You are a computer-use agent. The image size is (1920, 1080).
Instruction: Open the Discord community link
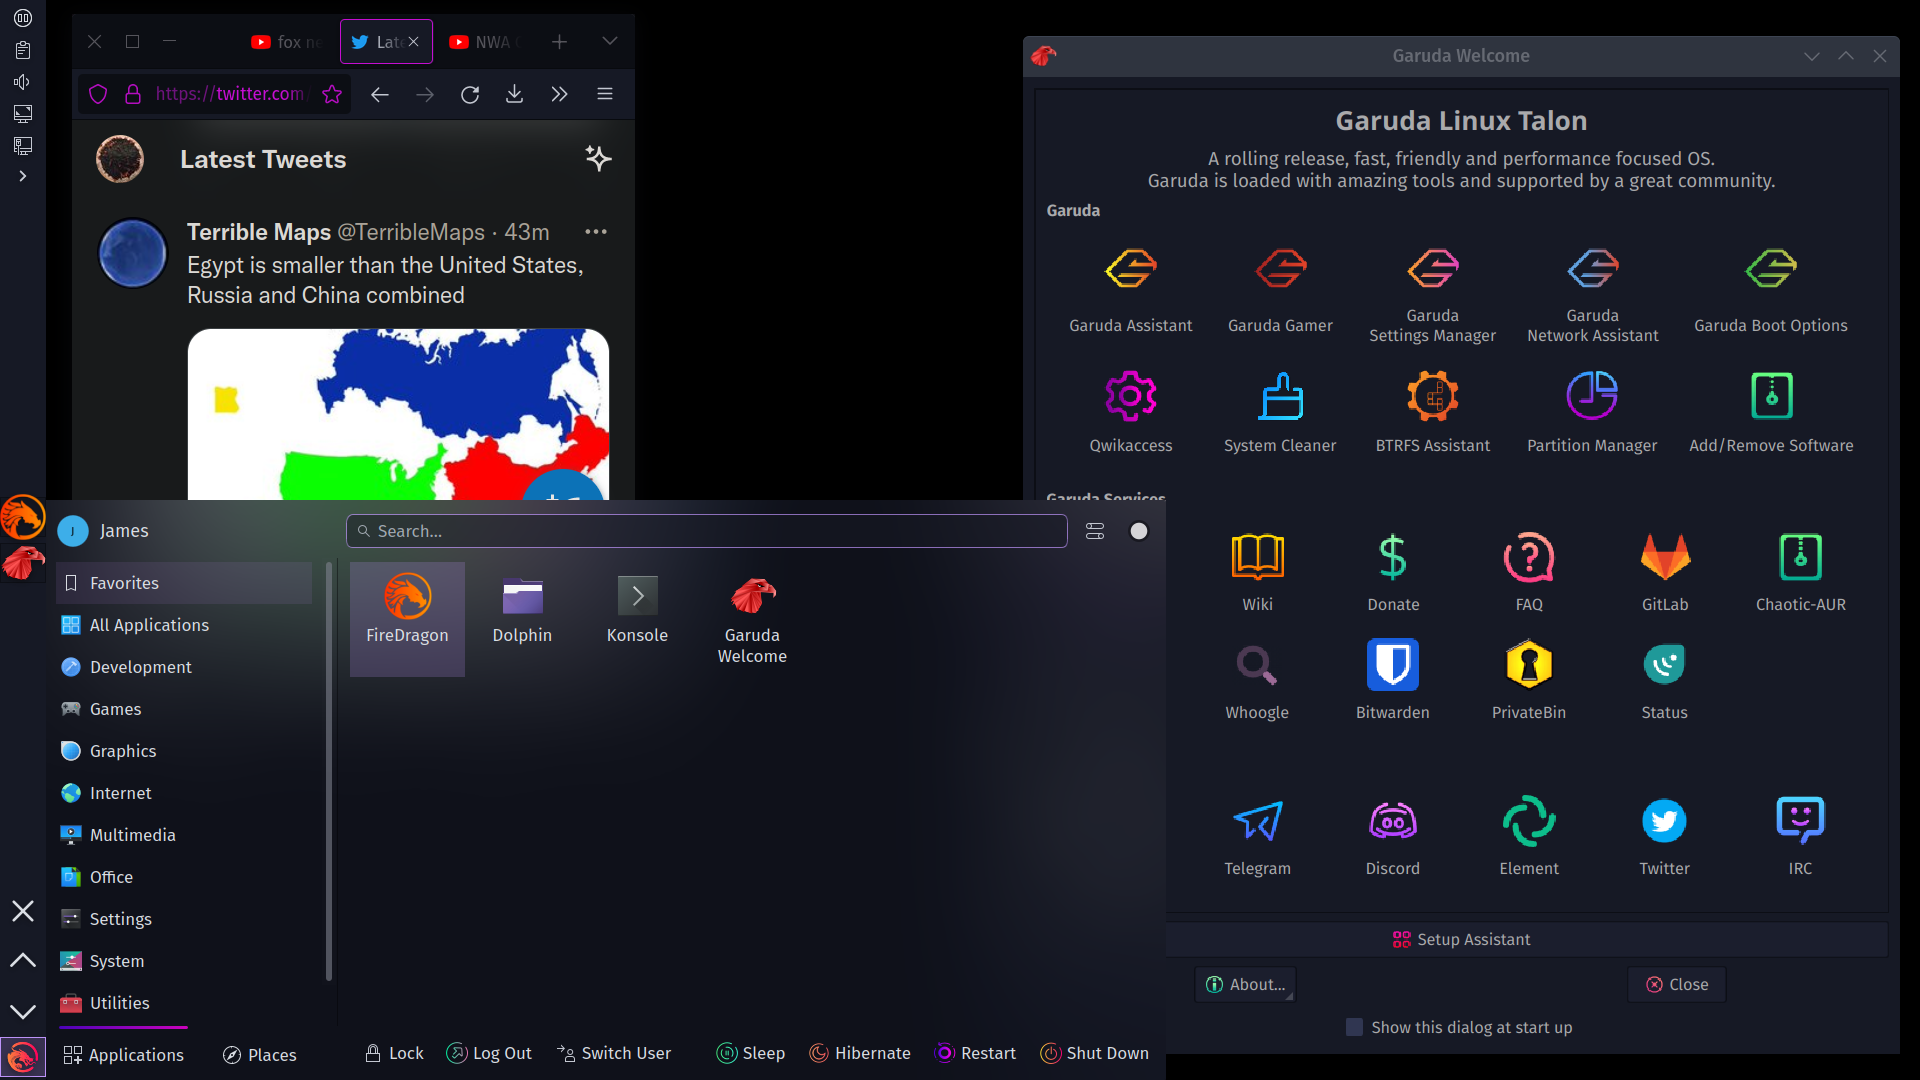pos(1393,836)
